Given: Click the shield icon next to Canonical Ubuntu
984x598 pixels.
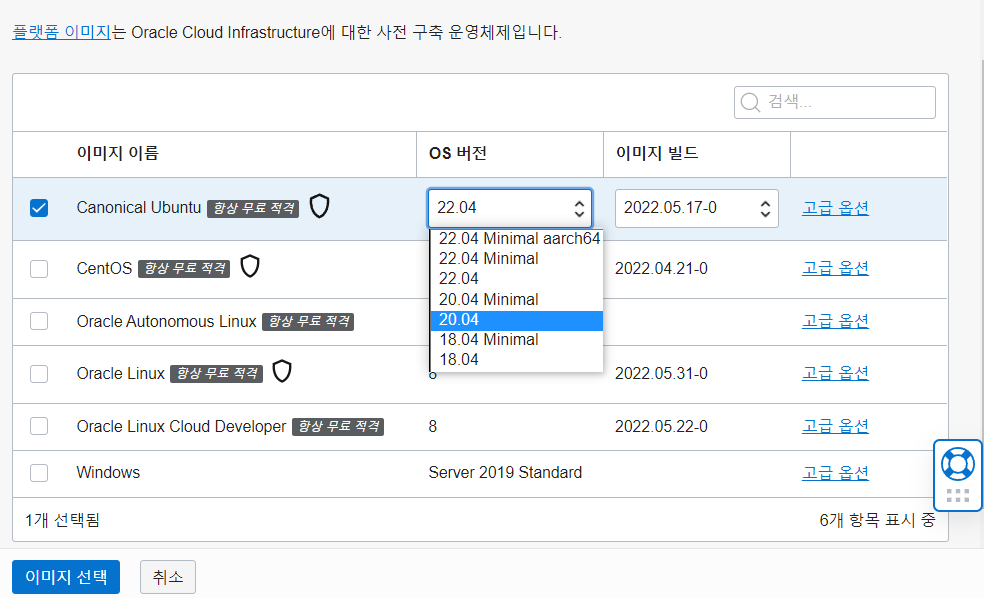Looking at the screenshot, I should [x=319, y=206].
